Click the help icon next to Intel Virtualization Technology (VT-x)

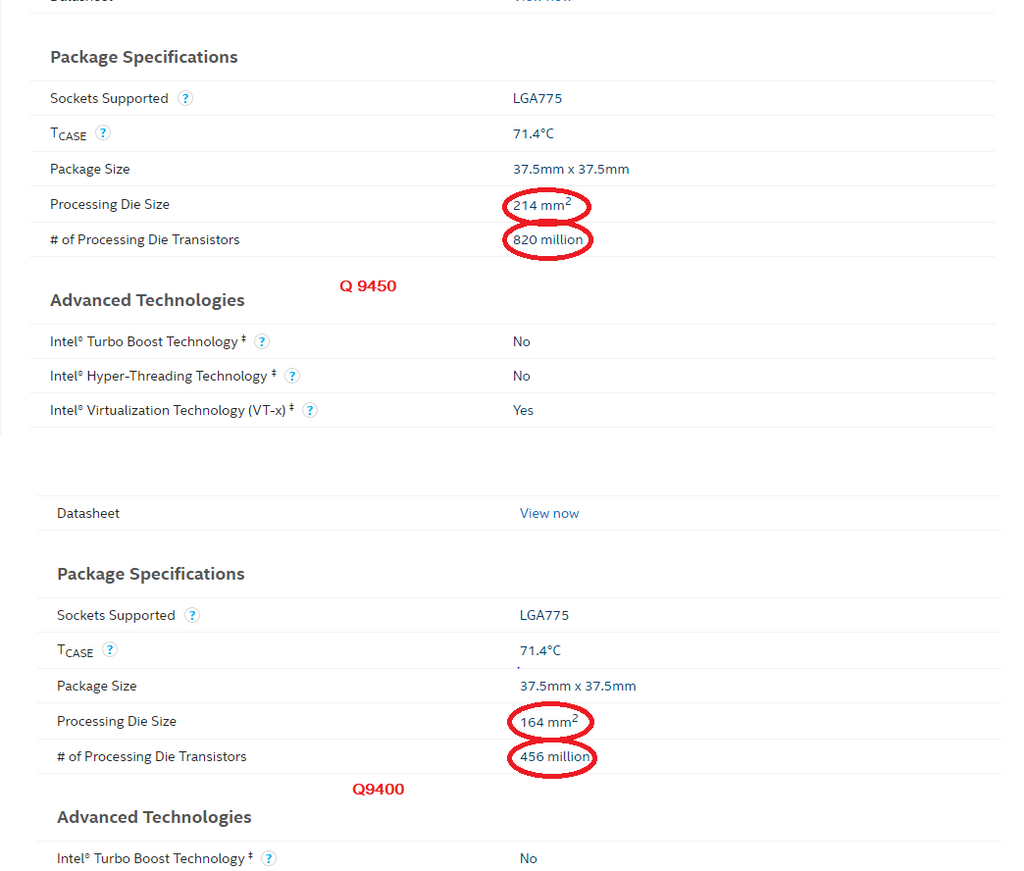pyautogui.click(x=310, y=410)
